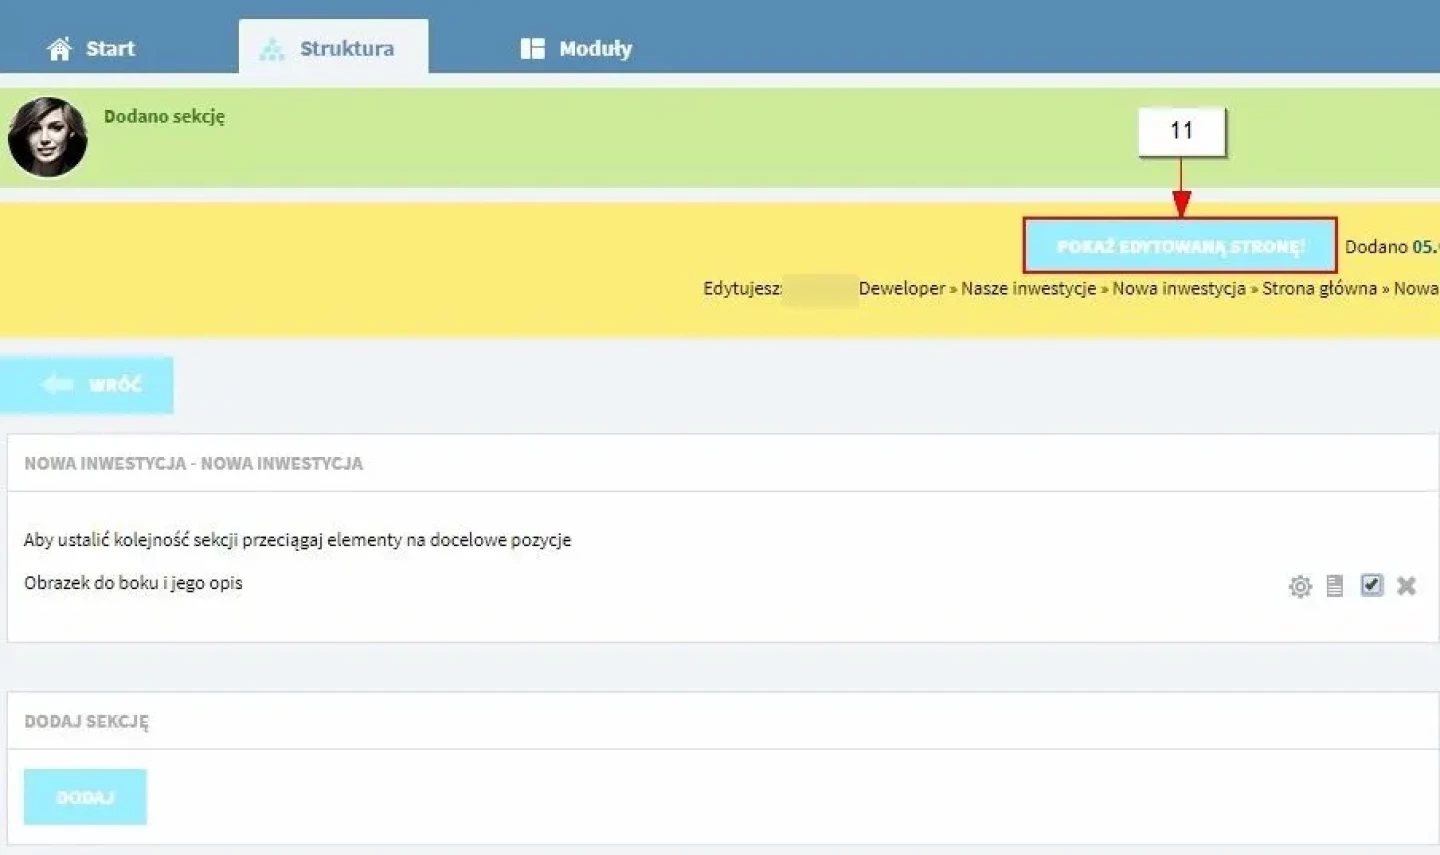Open the document icon for Obrazek do boku section
Viewport: 1440px width, 855px height.
point(1335,586)
